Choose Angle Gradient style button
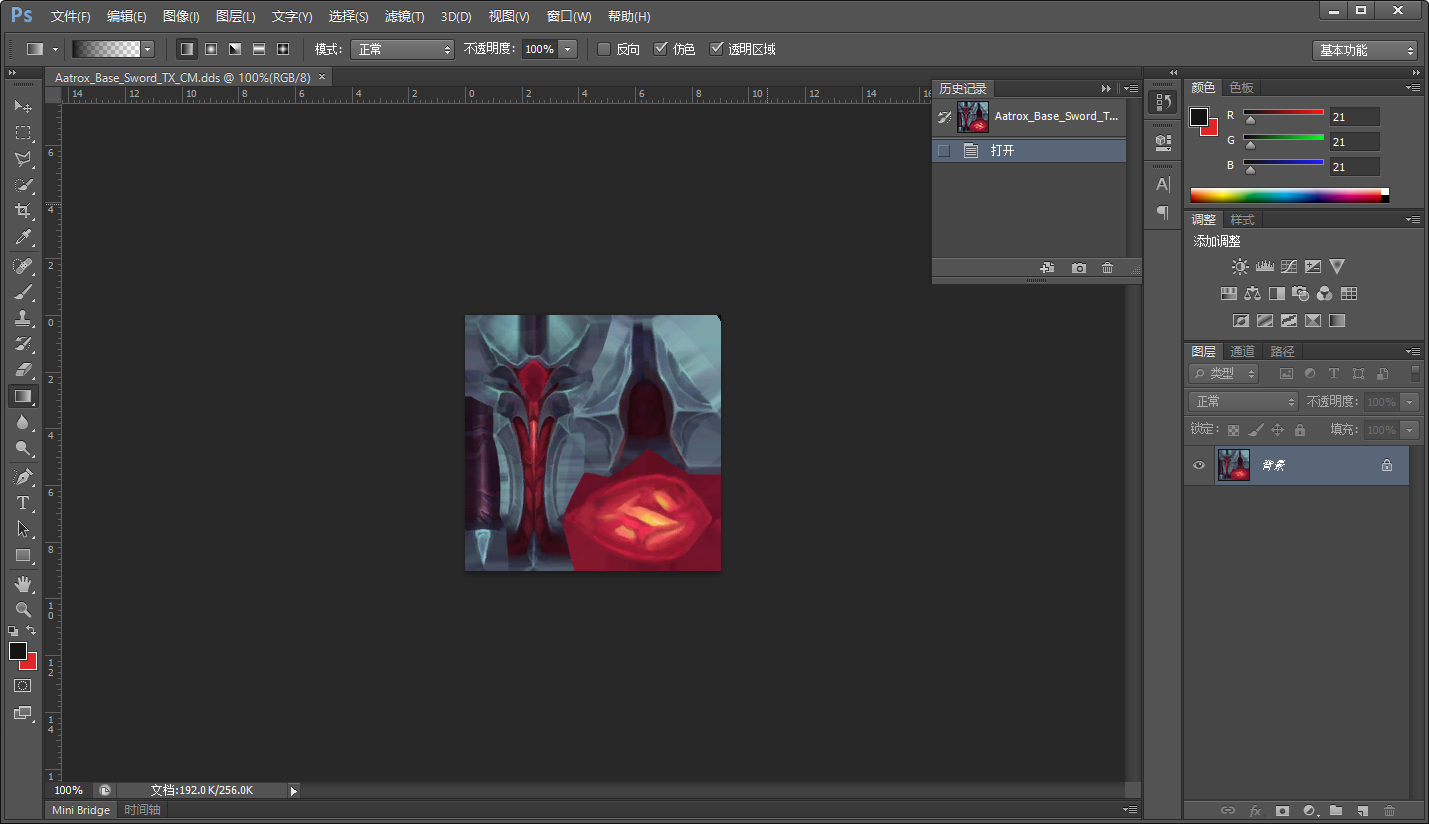 click(235, 49)
